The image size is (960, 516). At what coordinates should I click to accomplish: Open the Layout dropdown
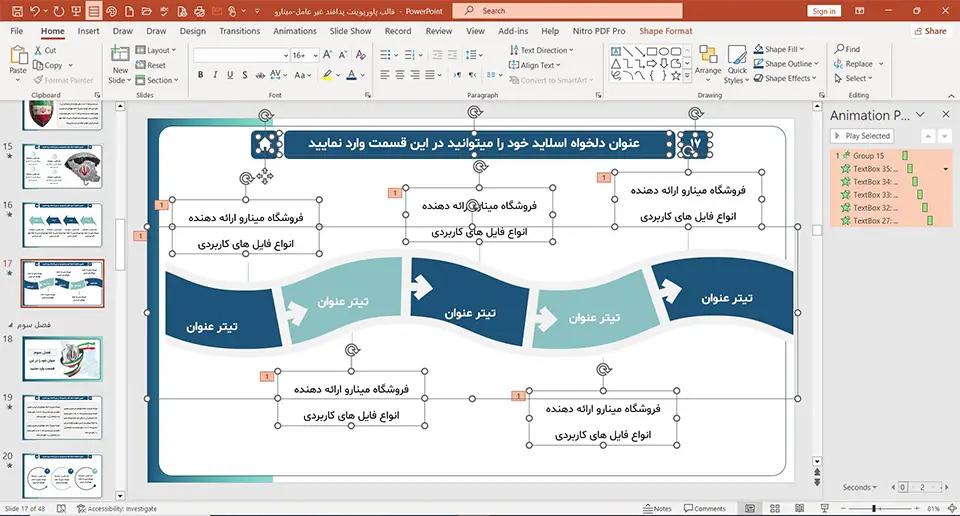click(156, 50)
